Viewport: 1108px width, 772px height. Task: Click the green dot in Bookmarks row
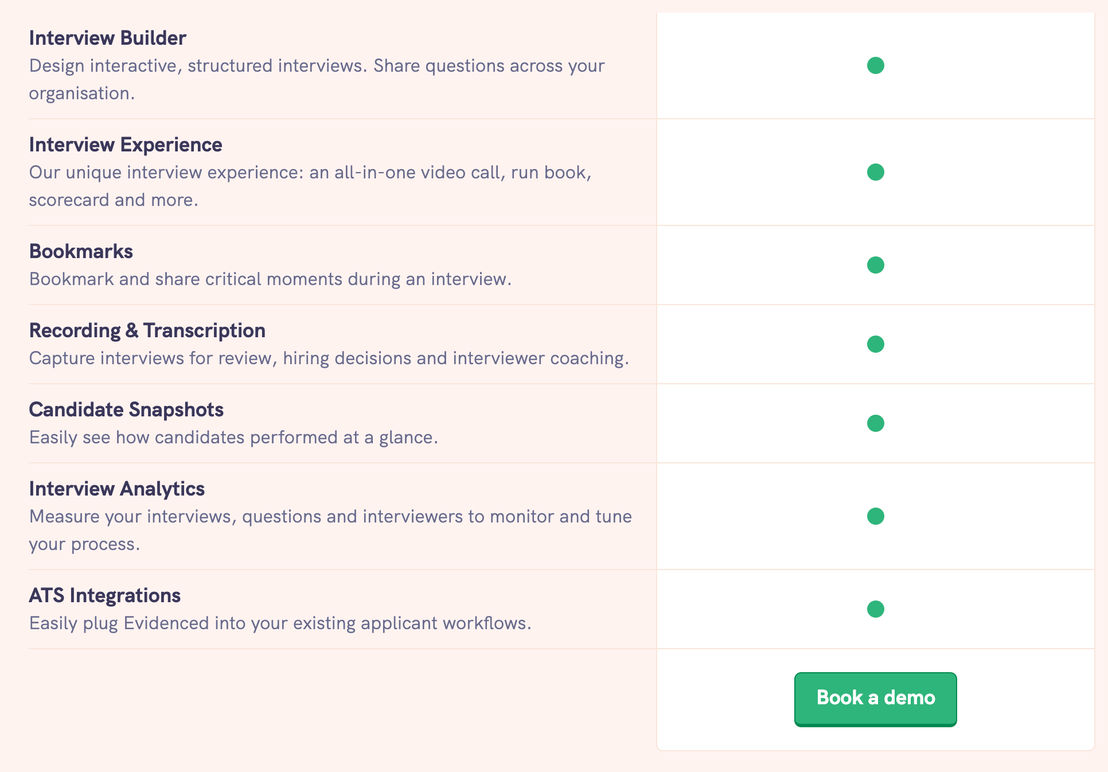coord(876,265)
